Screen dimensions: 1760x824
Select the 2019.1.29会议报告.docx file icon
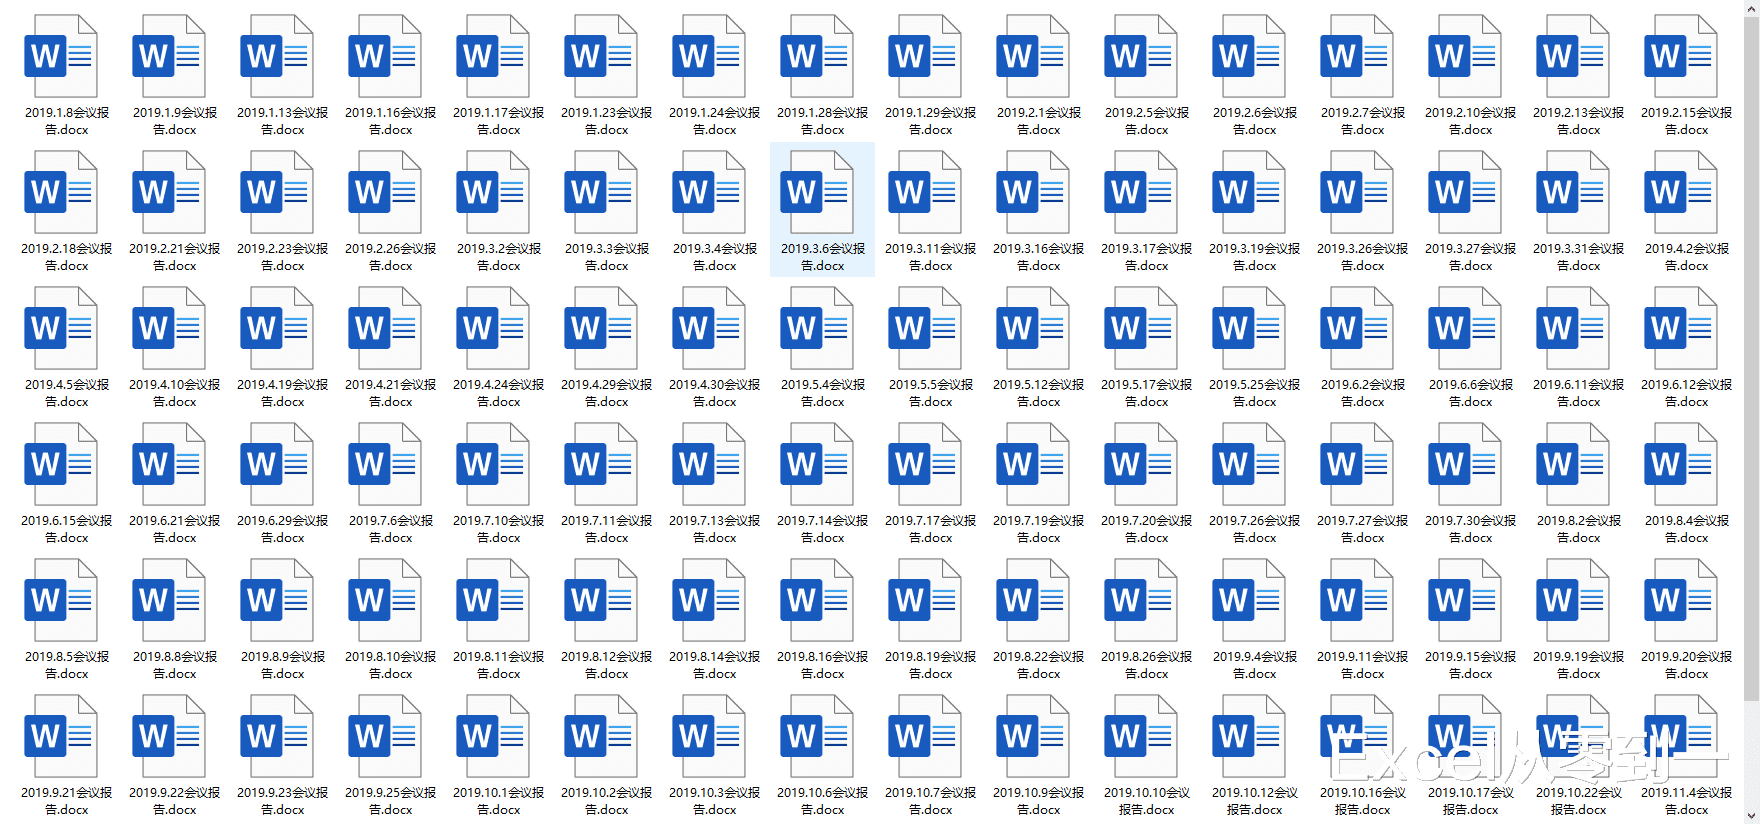point(925,56)
